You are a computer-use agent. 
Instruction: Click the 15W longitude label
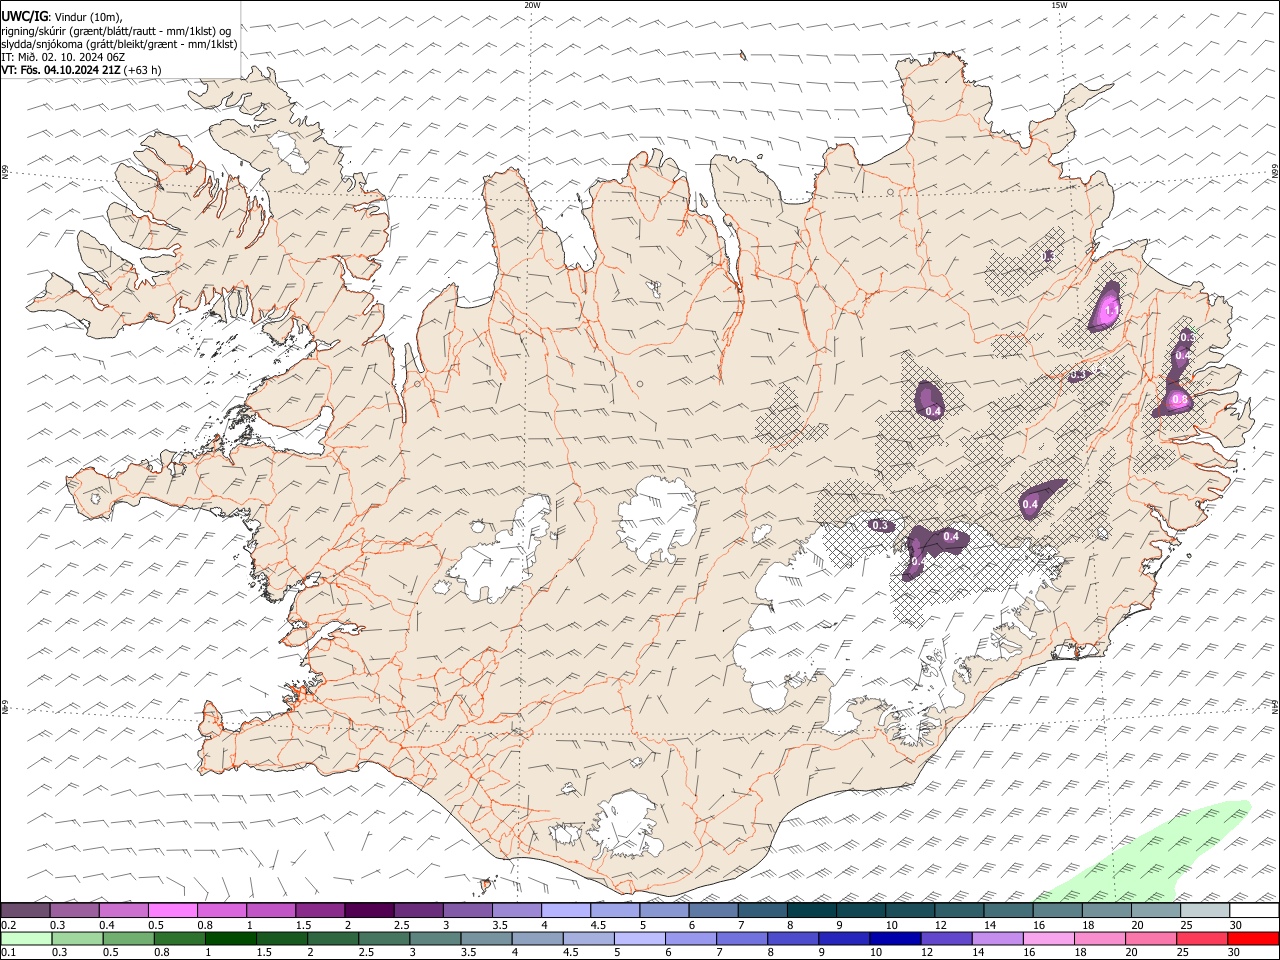(x=1059, y=5)
